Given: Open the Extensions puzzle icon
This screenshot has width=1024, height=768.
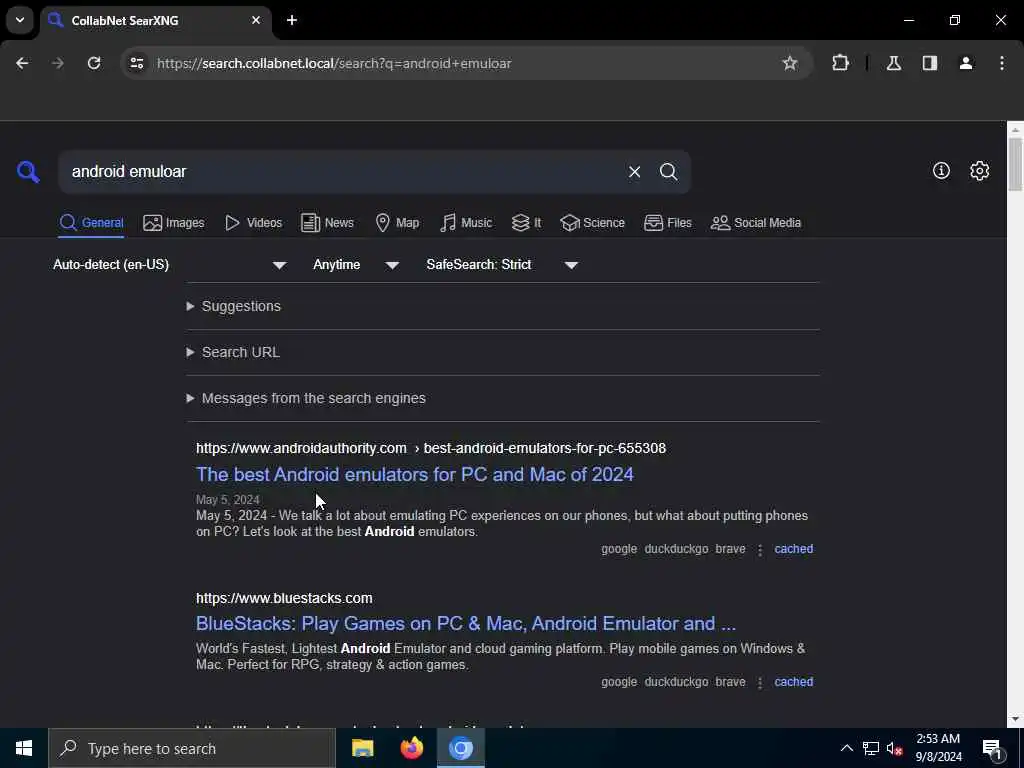Looking at the screenshot, I should tap(840, 63).
